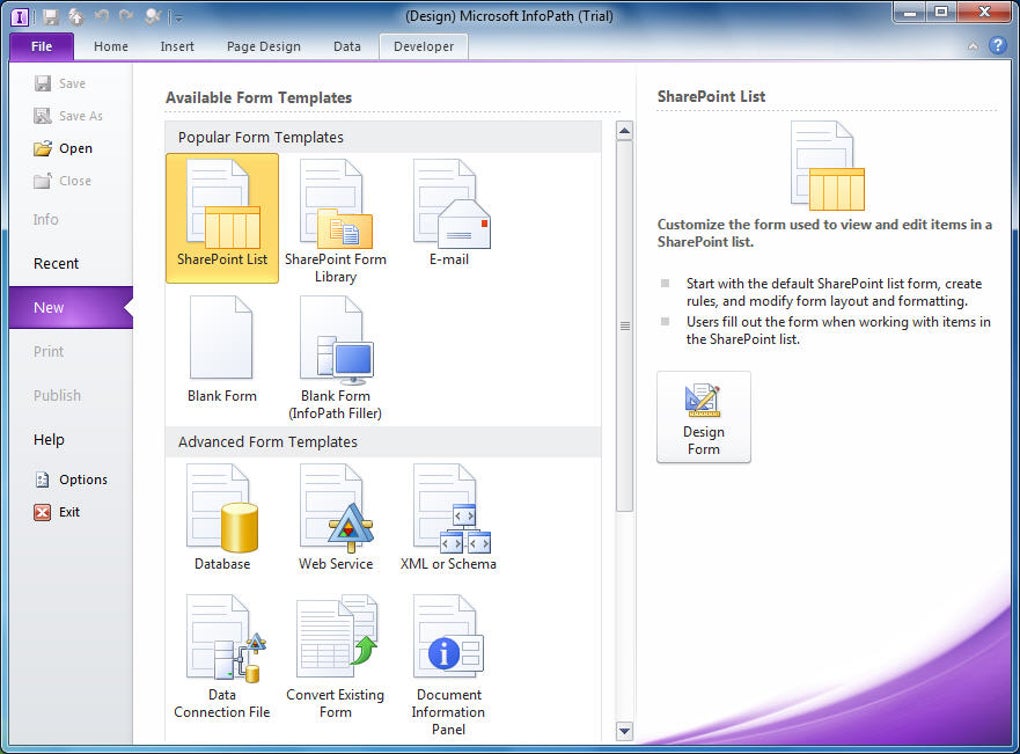The image size is (1020, 754).
Task: Select the XML or Schema template
Action: click(449, 518)
